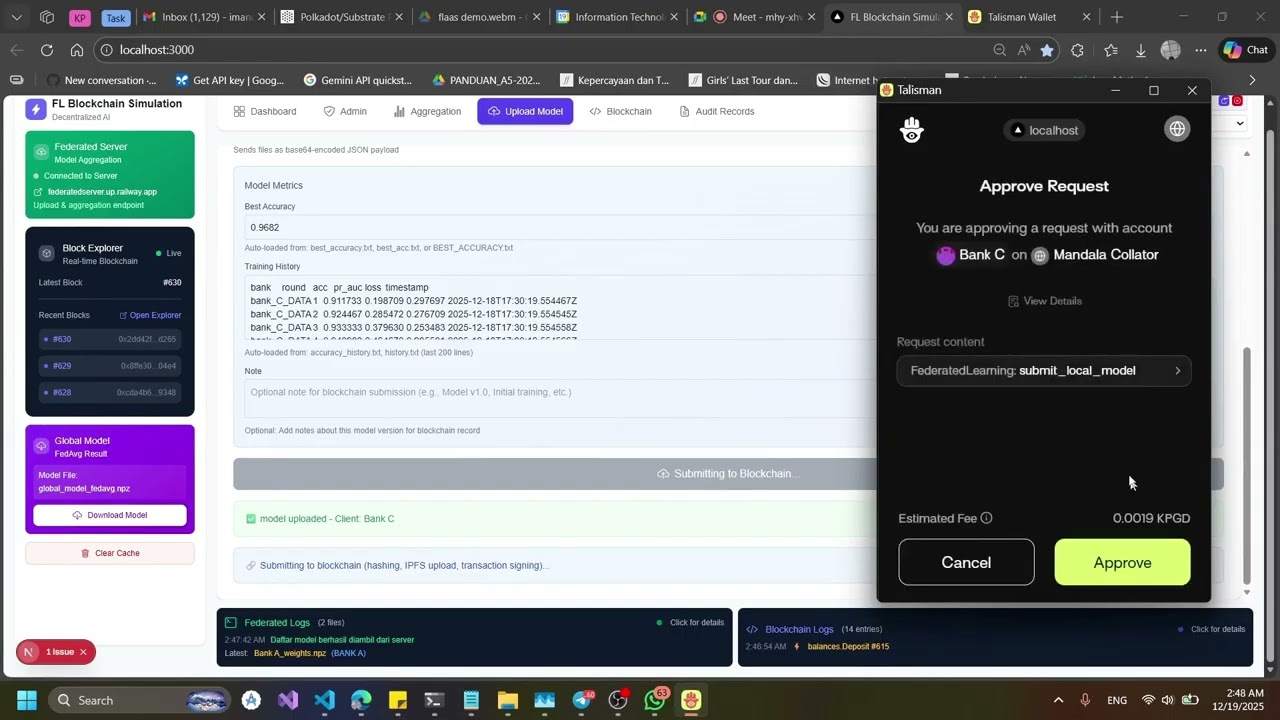Click the Blockchain Logs code icon

(x=752, y=629)
